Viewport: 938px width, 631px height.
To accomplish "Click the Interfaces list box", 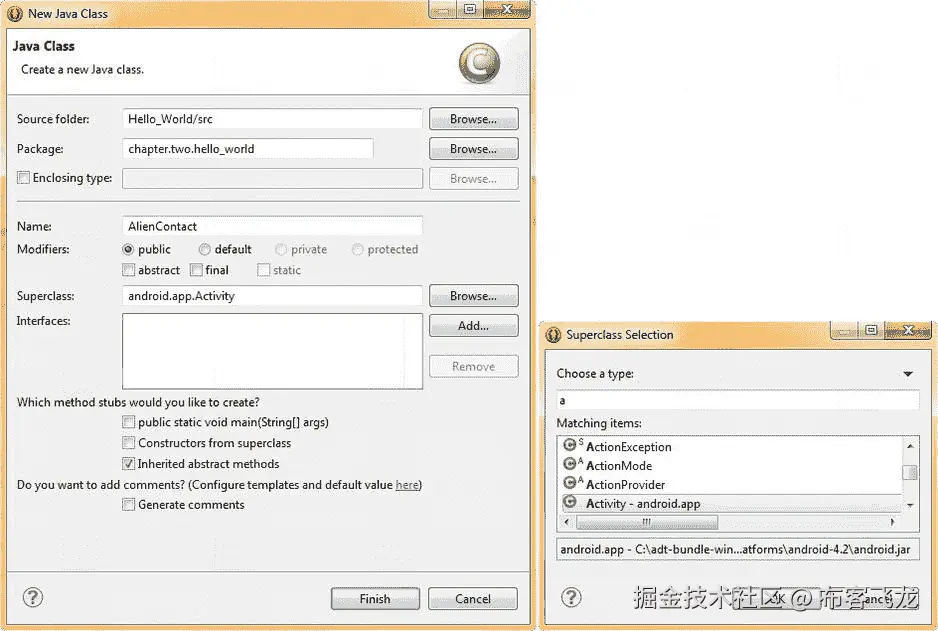I will click(x=272, y=351).
